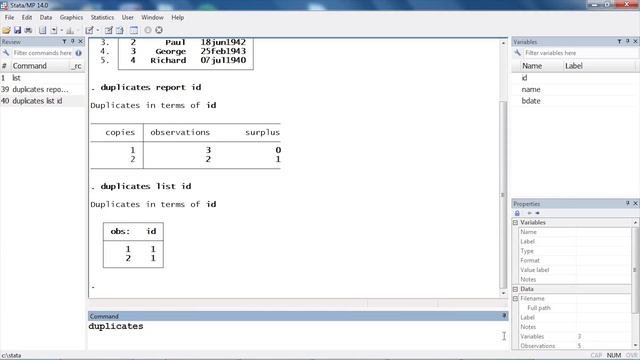Viewport: 640px width, 360px height.
Task: Click the Value label property row
Action: (575, 270)
